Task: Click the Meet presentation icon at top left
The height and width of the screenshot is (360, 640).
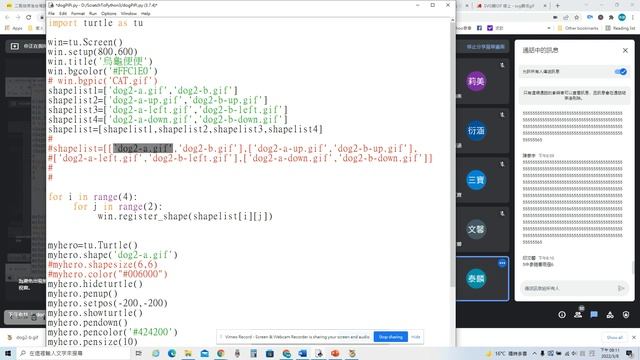Action: click(15, 46)
